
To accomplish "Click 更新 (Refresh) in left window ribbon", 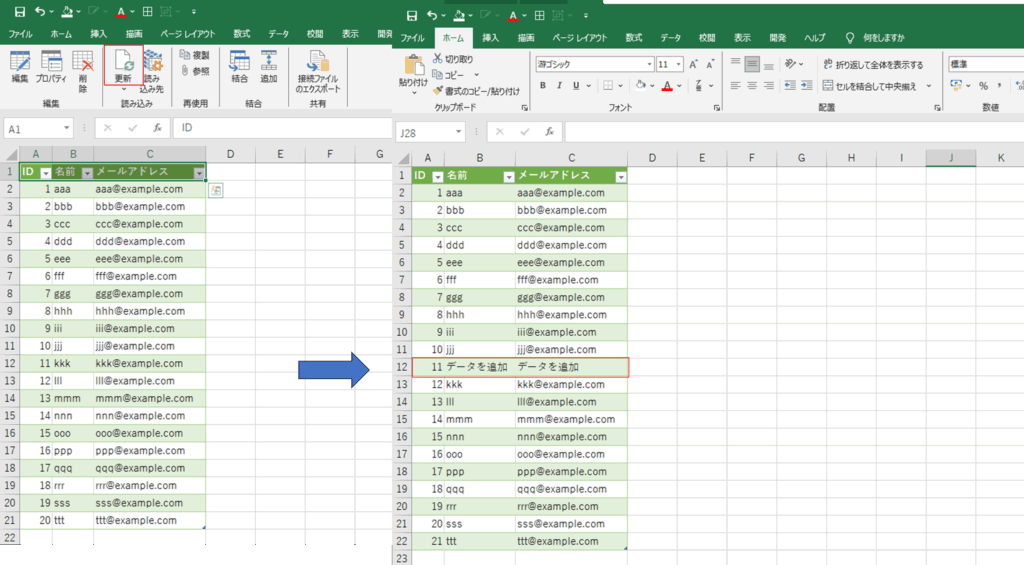I will (x=123, y=67).
